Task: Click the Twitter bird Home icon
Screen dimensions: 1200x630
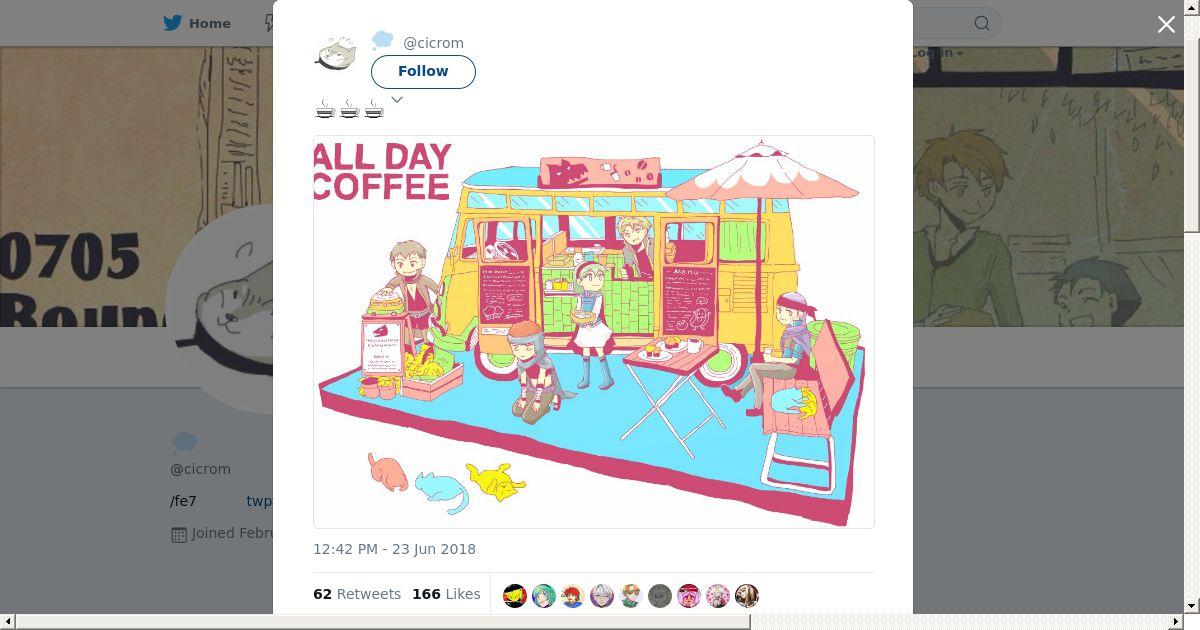Action: [x=173, y=23]
